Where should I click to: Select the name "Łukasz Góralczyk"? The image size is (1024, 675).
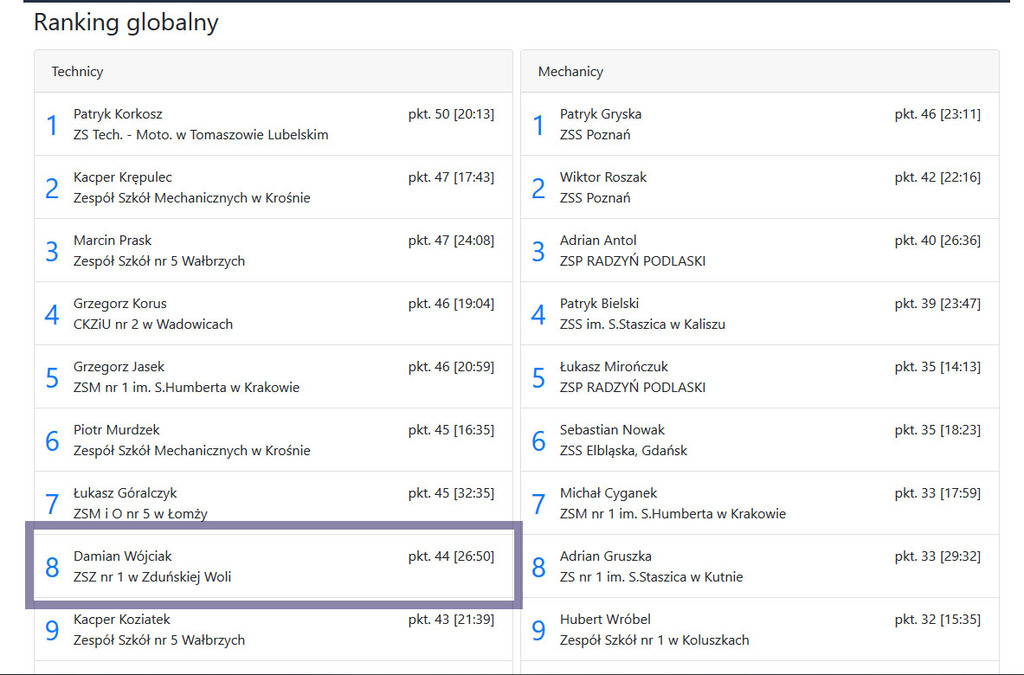pyautogui.click(x=125, y=494)
